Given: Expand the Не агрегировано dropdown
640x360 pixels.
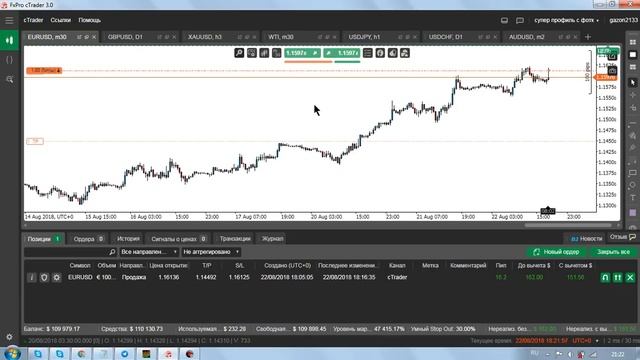Looking at the screenshot, I should tap(211, 252).
